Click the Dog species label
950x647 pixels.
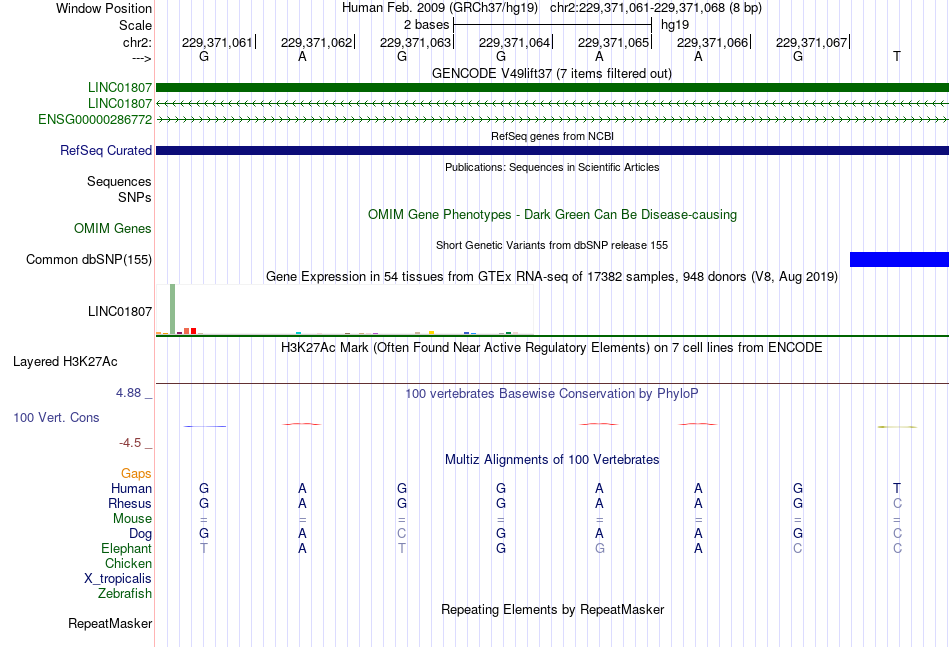[141, 534]
